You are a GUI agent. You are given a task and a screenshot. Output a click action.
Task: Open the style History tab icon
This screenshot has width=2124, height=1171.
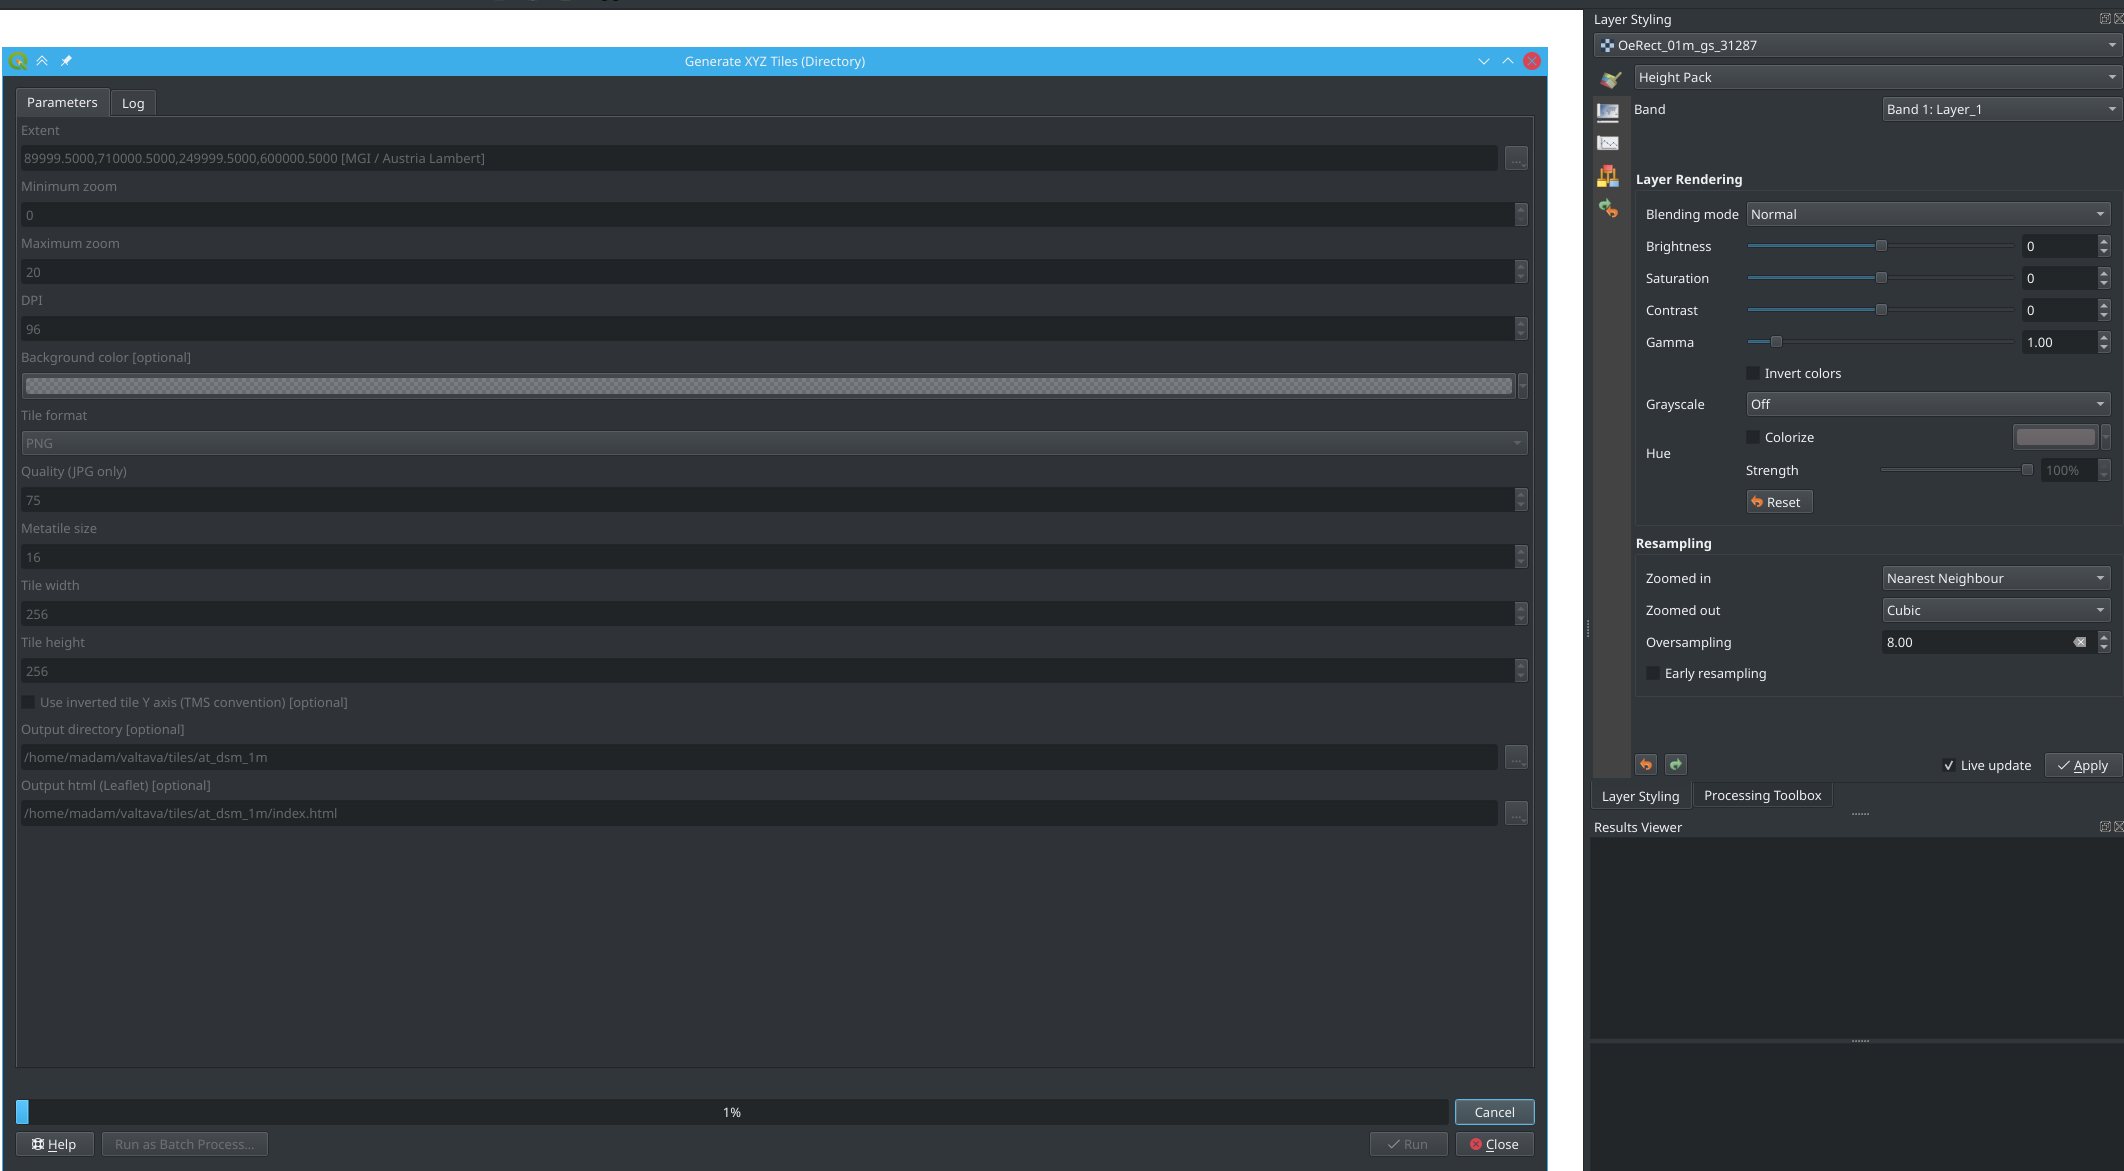click(x=1608, y=208)
